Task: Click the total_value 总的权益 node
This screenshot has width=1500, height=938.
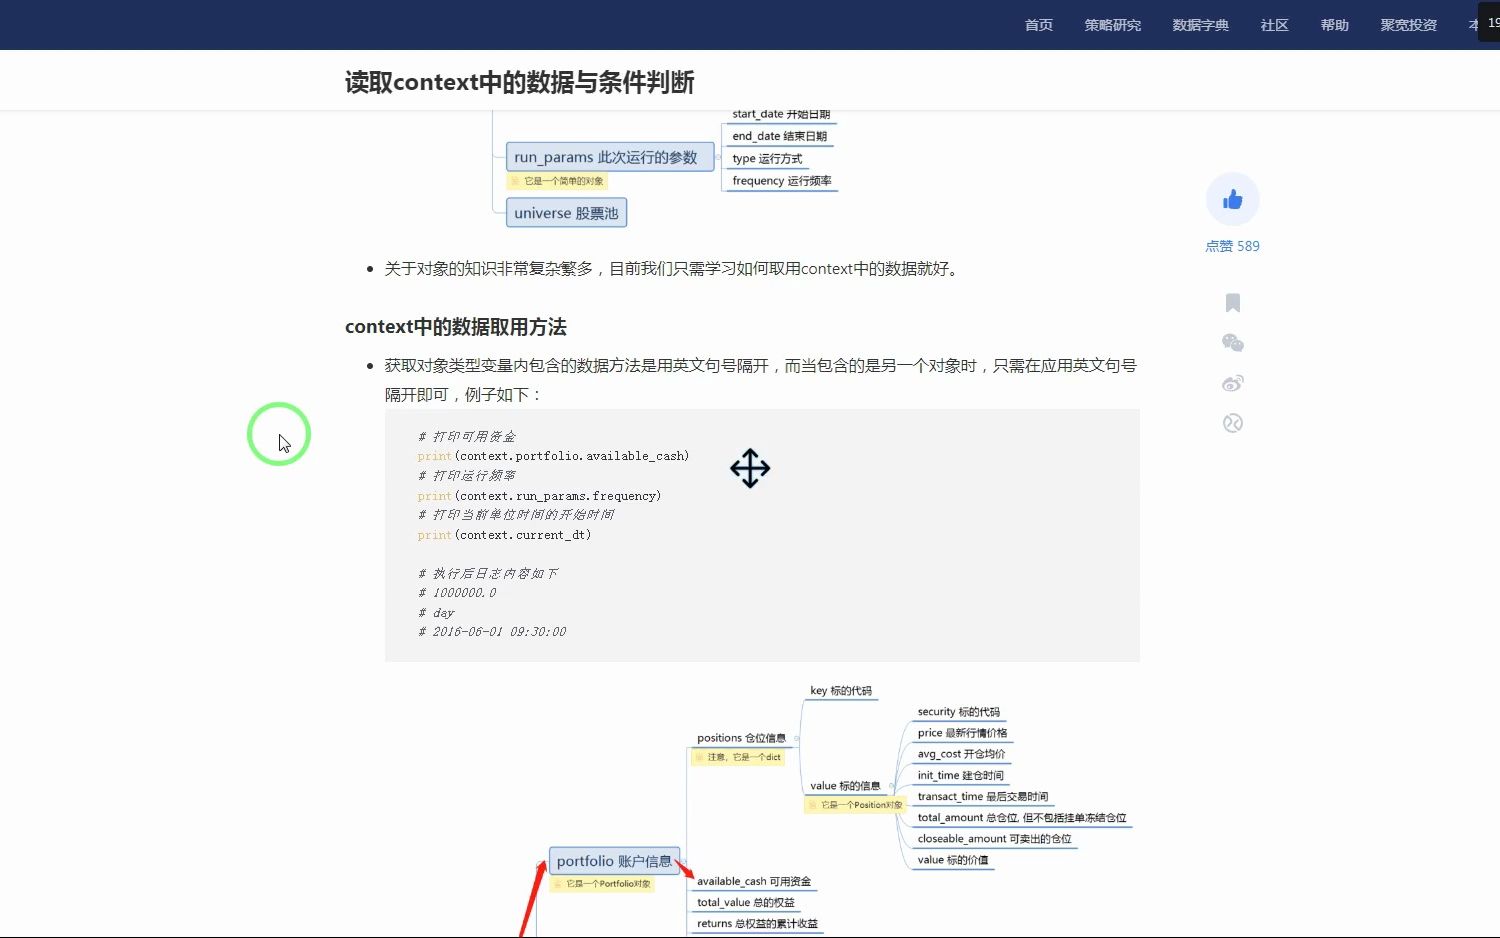Action: click(x=746, y=903)
